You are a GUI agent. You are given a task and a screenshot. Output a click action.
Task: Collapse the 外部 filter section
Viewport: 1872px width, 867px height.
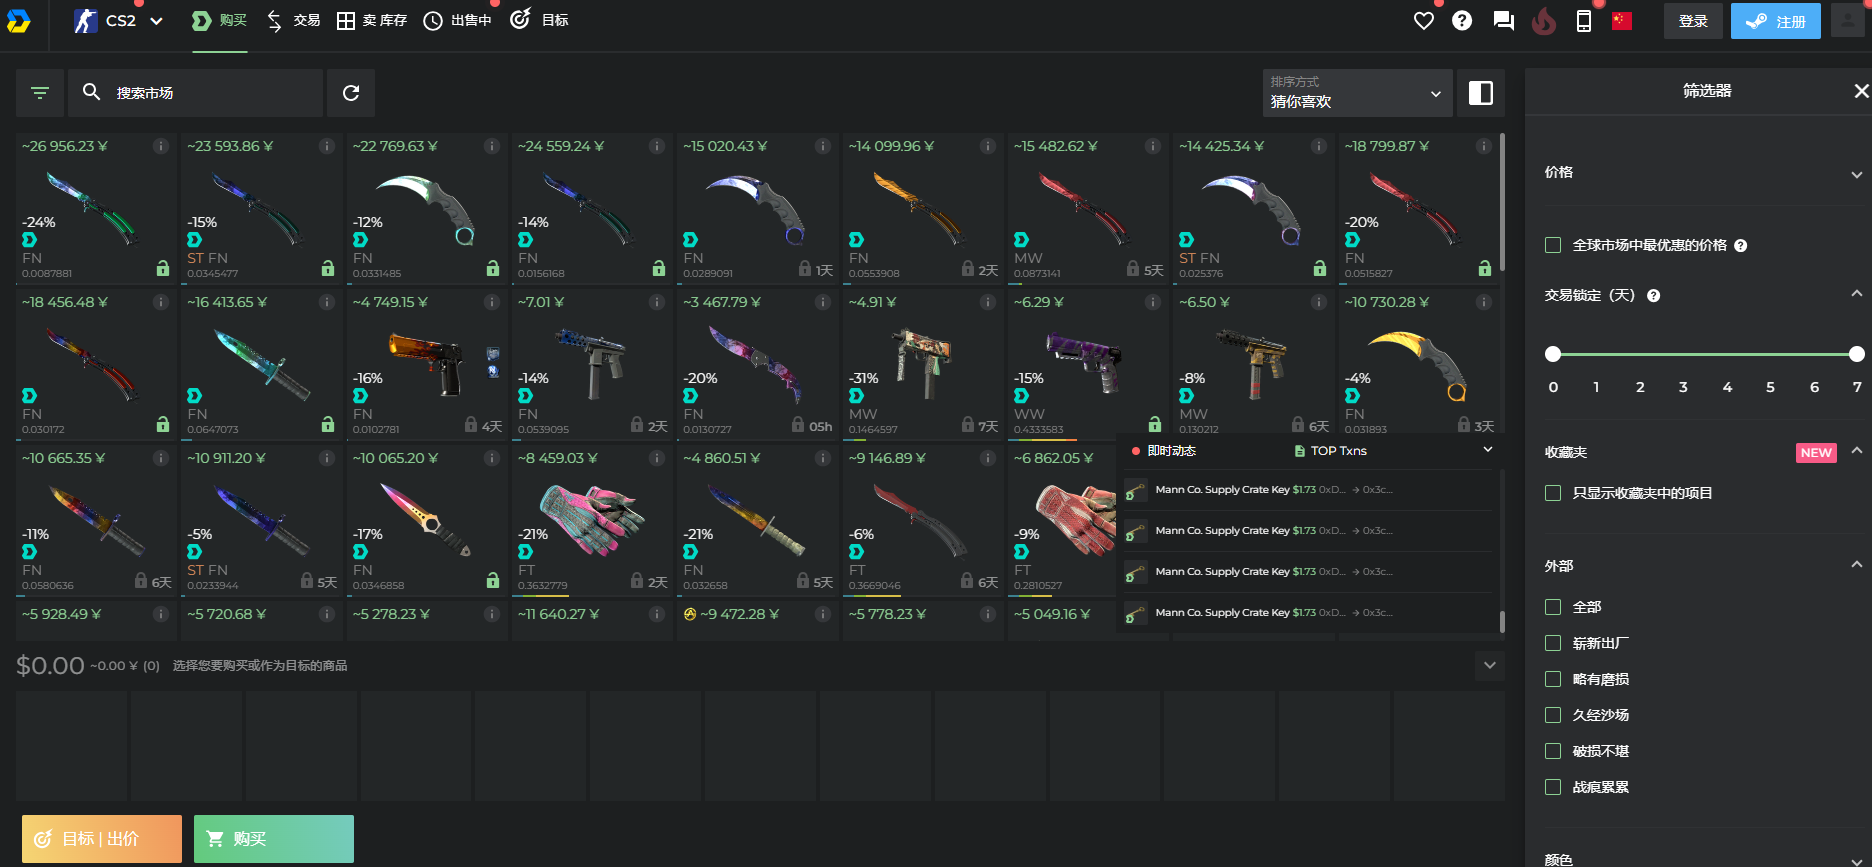pos(1856,565)
